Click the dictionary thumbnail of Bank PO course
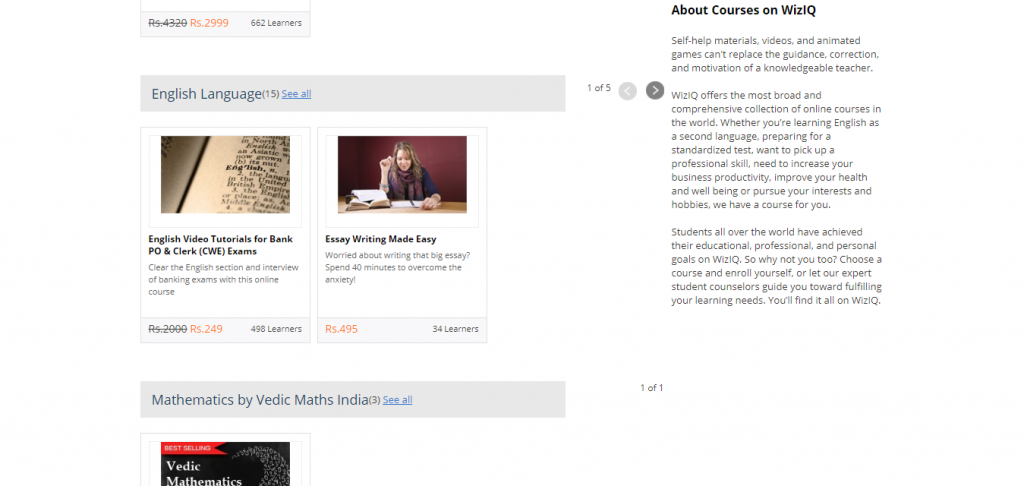 click(x=225, y=174)
